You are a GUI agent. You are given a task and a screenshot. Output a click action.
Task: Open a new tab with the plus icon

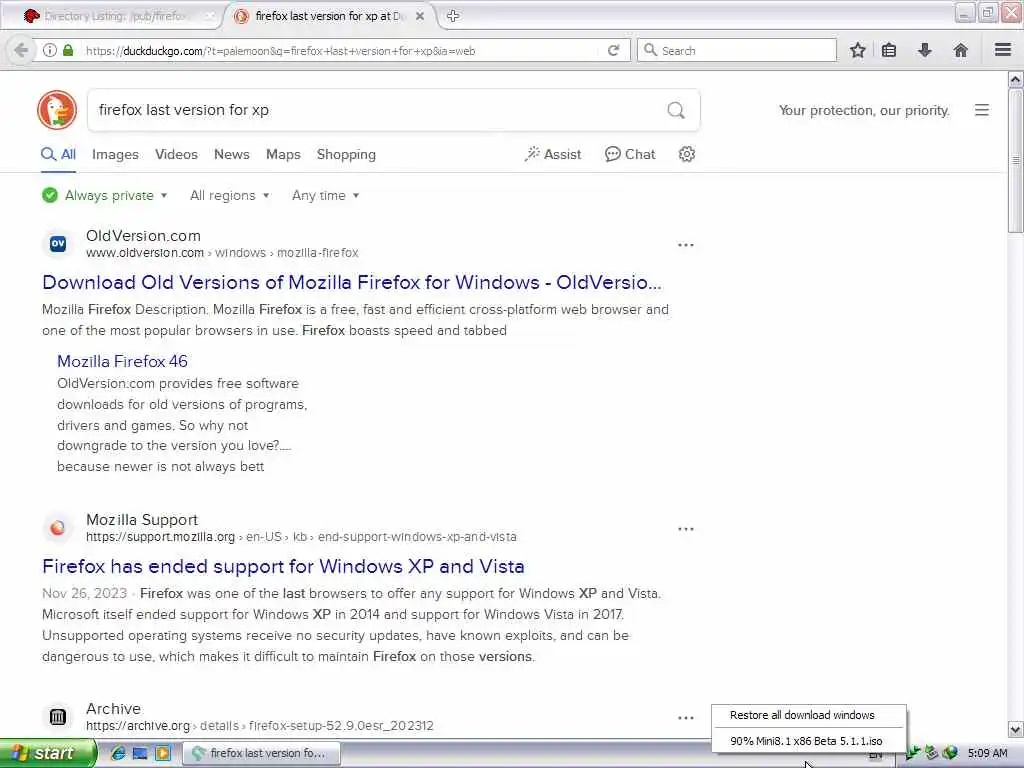[x=453, y=16]
